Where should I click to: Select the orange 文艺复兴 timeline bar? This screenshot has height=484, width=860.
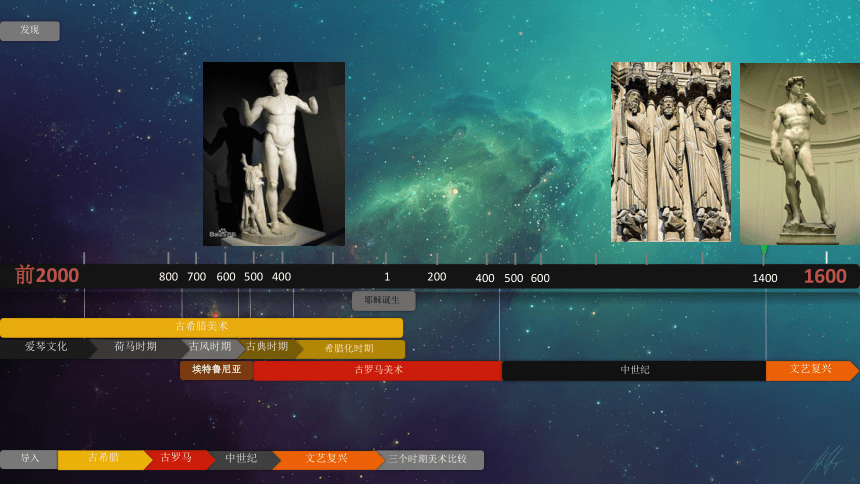coord(812,370)
